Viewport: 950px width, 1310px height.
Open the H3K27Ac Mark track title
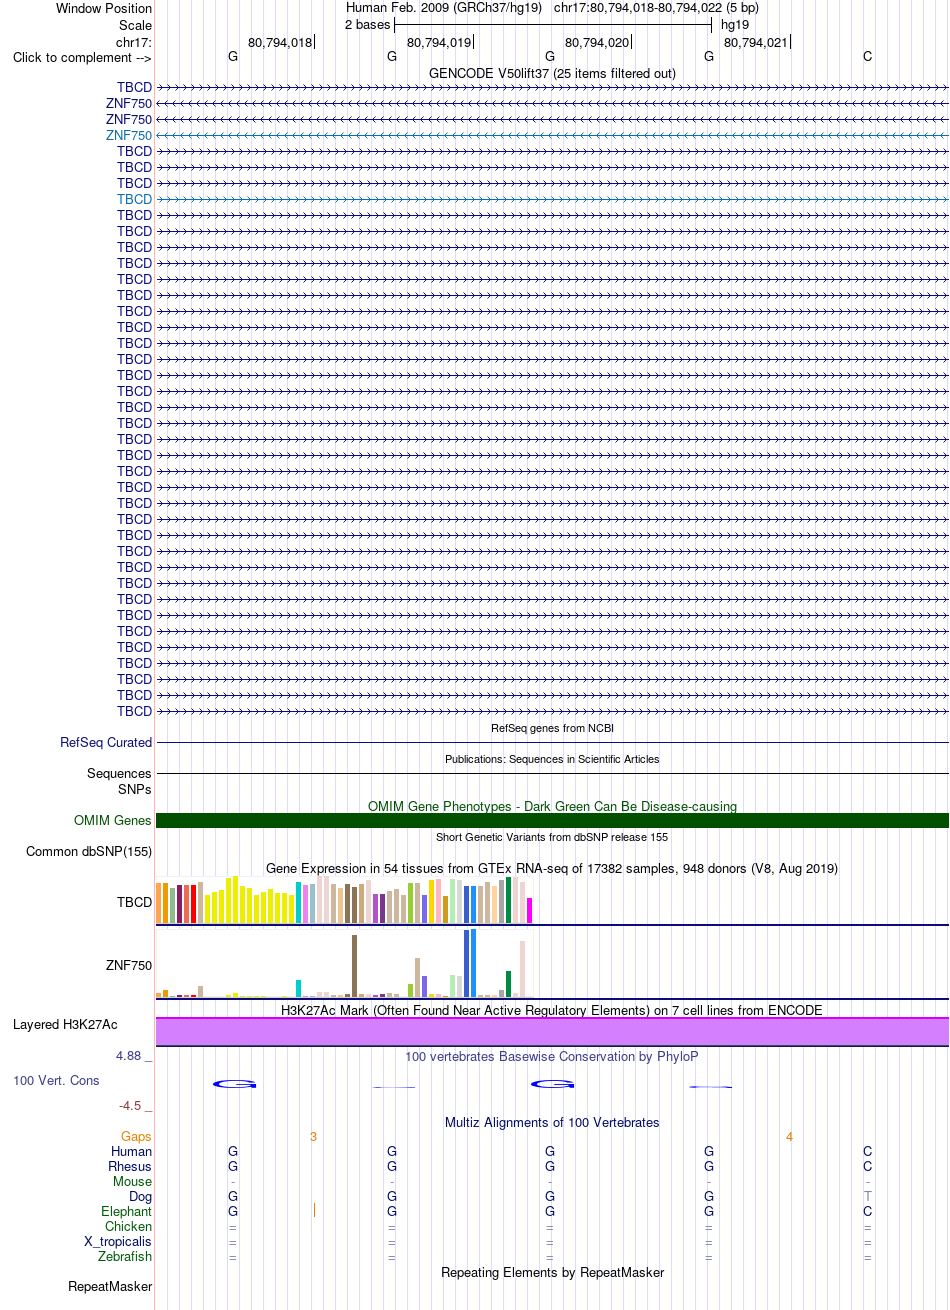(552, 1010)
